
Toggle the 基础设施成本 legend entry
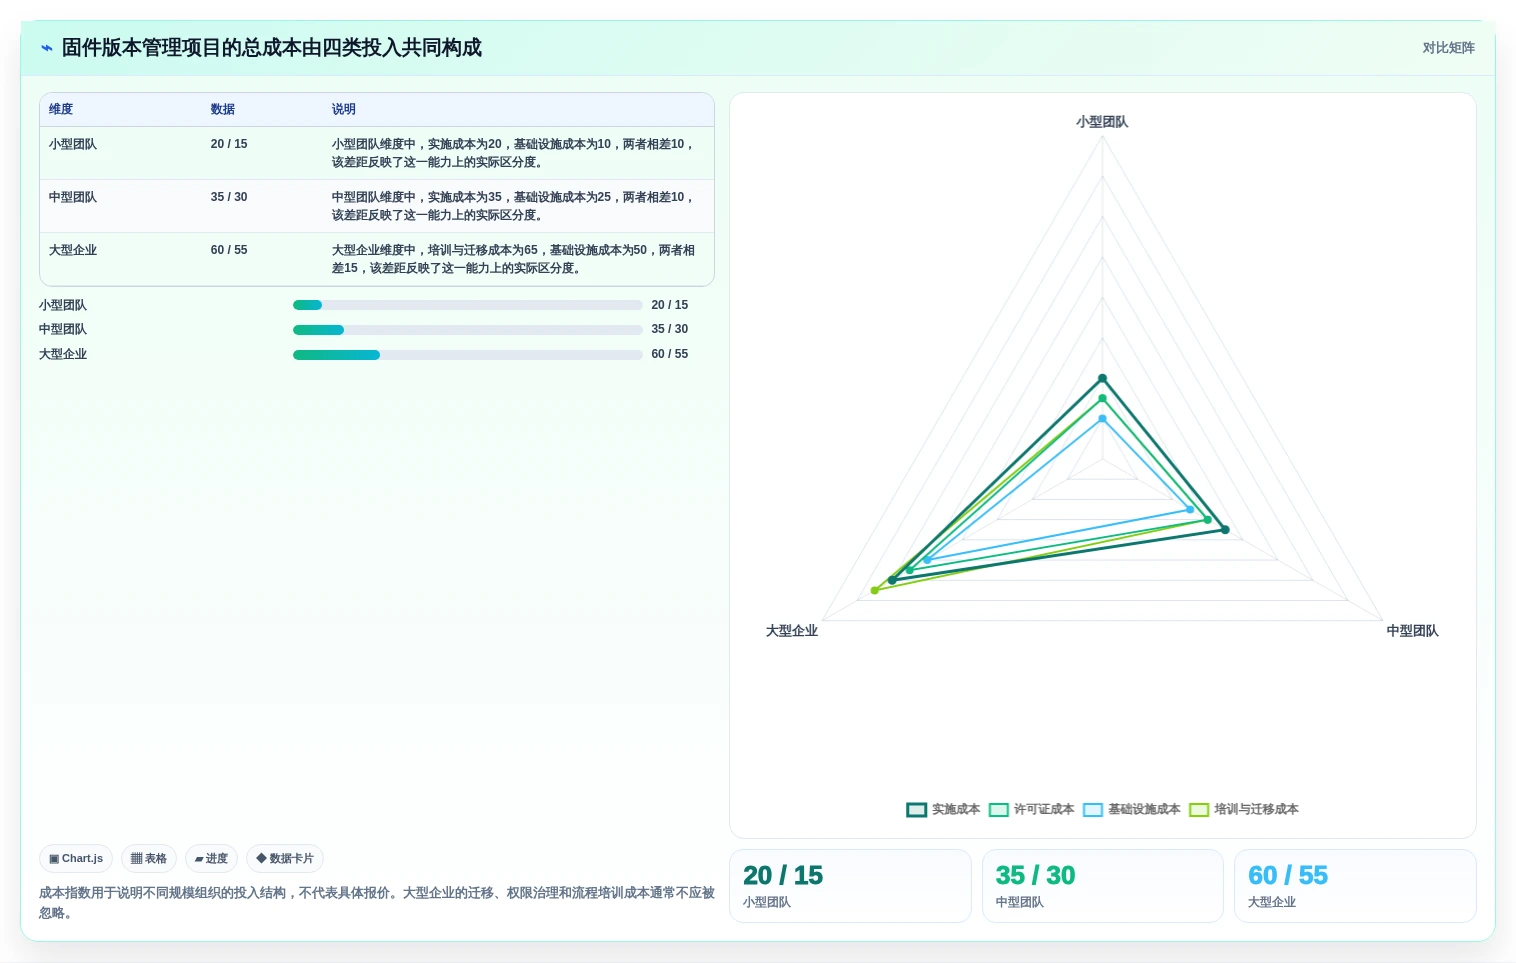(1132, 810)
